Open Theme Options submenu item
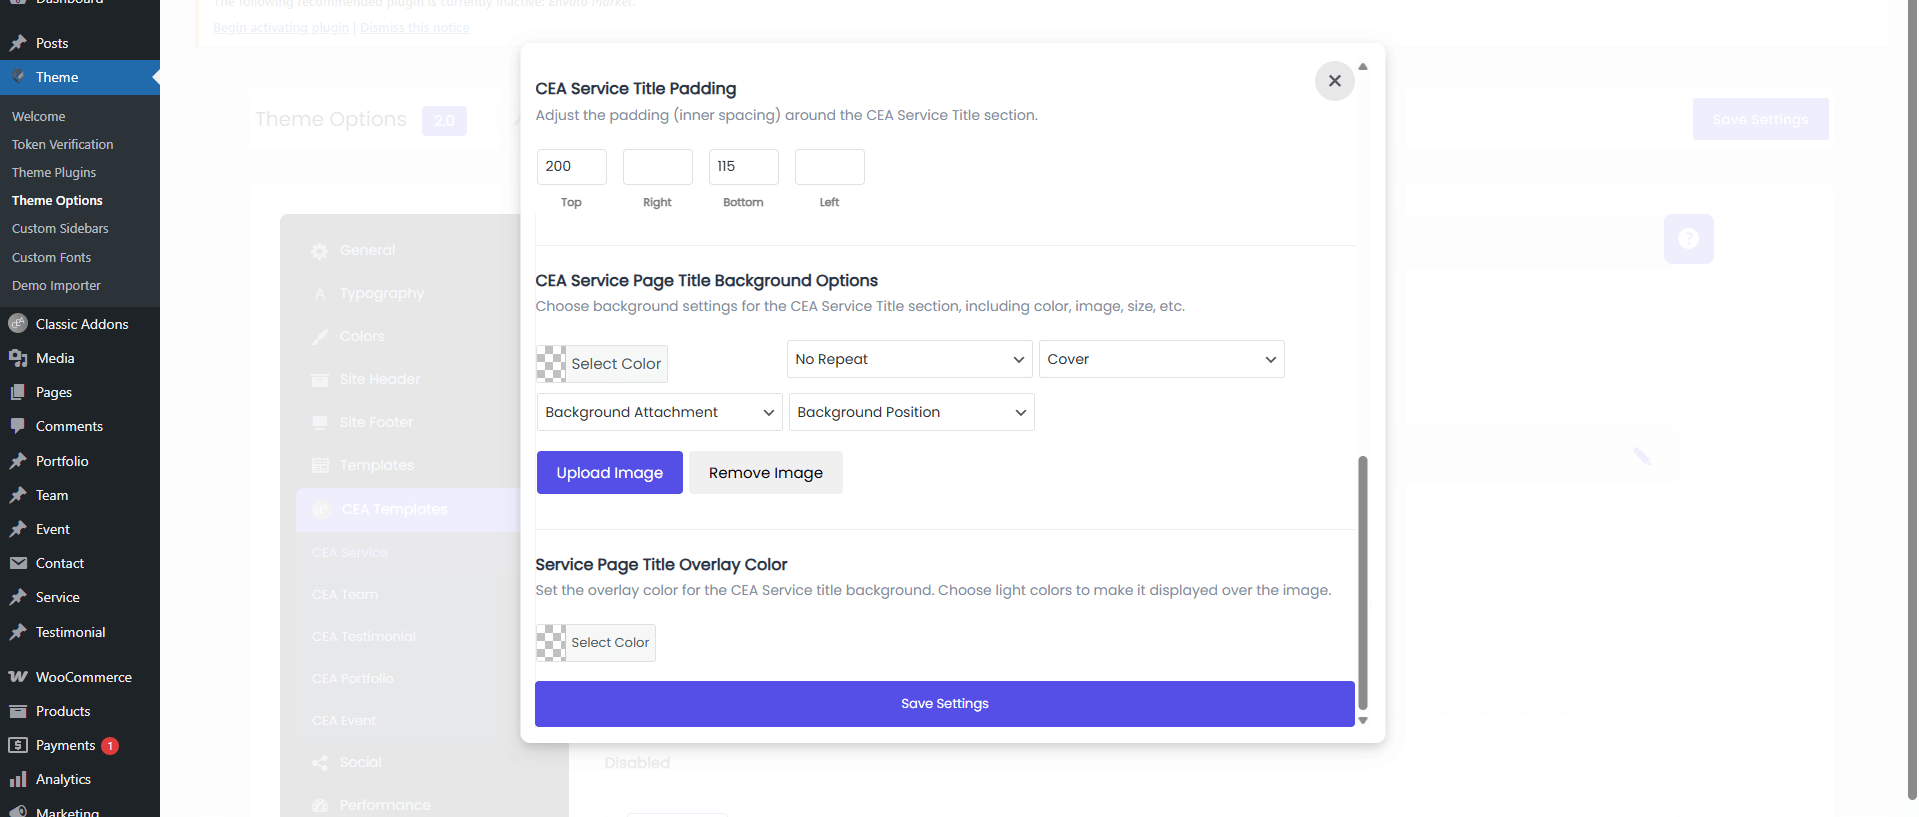 [x=57, y=201]
